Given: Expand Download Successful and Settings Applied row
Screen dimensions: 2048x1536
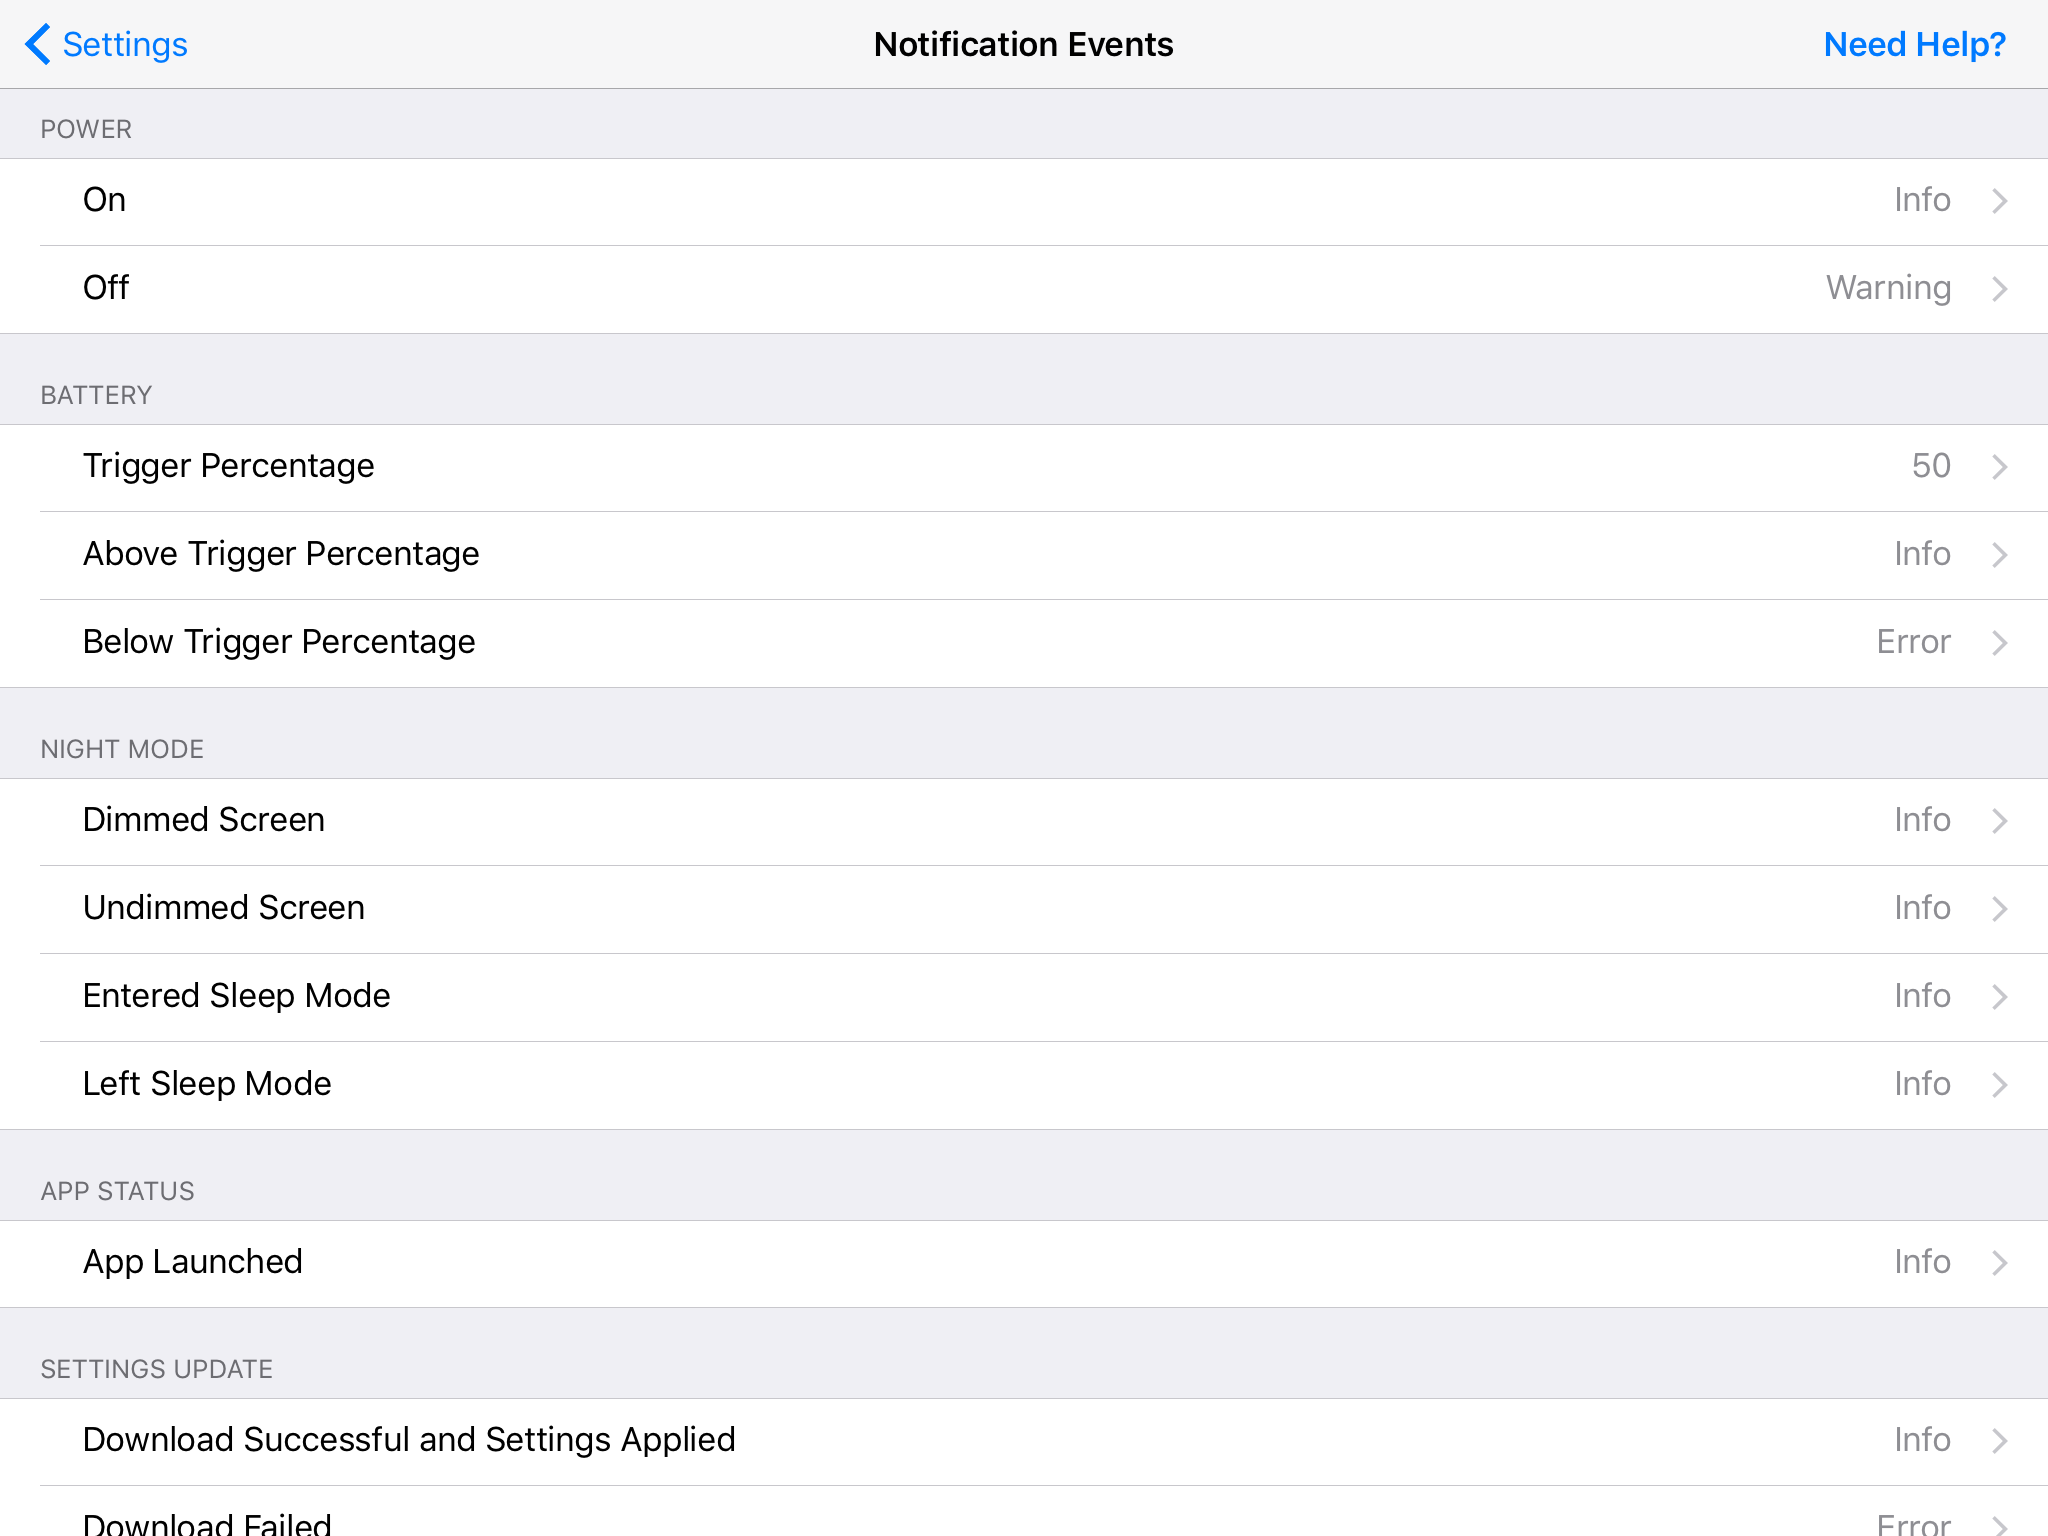Looking at the screenshot, I should click(x=1998, y=1440).
